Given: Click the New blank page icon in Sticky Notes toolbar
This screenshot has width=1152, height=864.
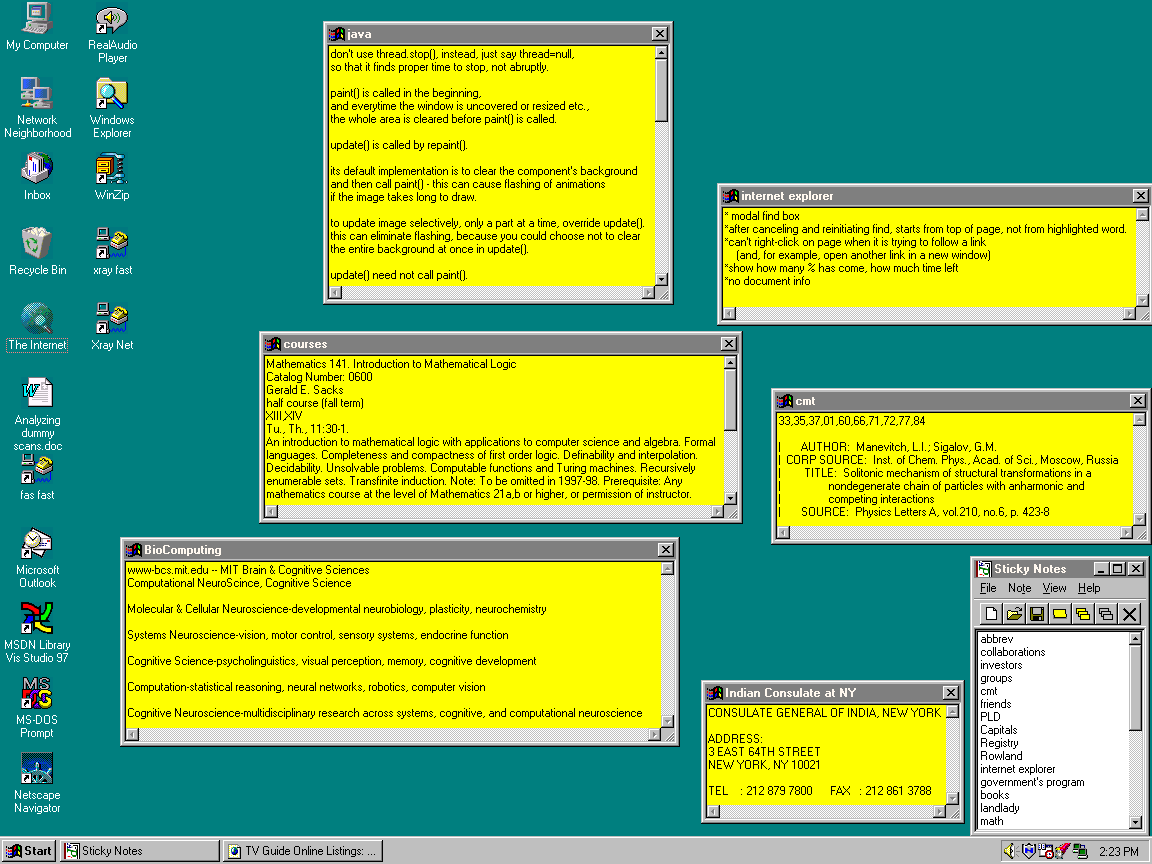Looking at the screenshot, I should [x=991, y=613].
